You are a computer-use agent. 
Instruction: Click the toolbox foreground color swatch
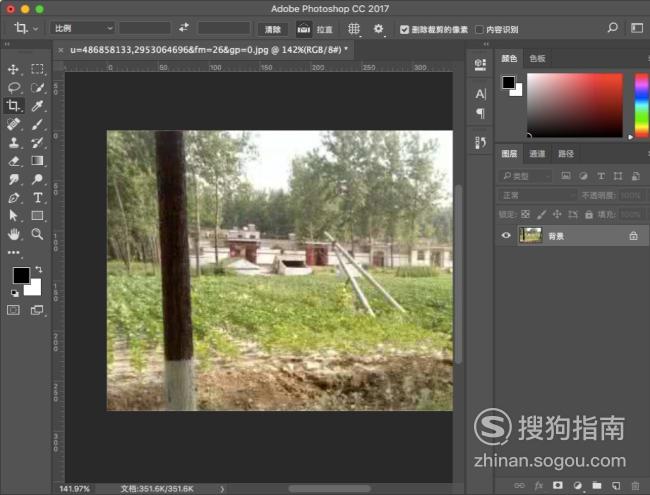pyautogui.click(x=21, y=275)
